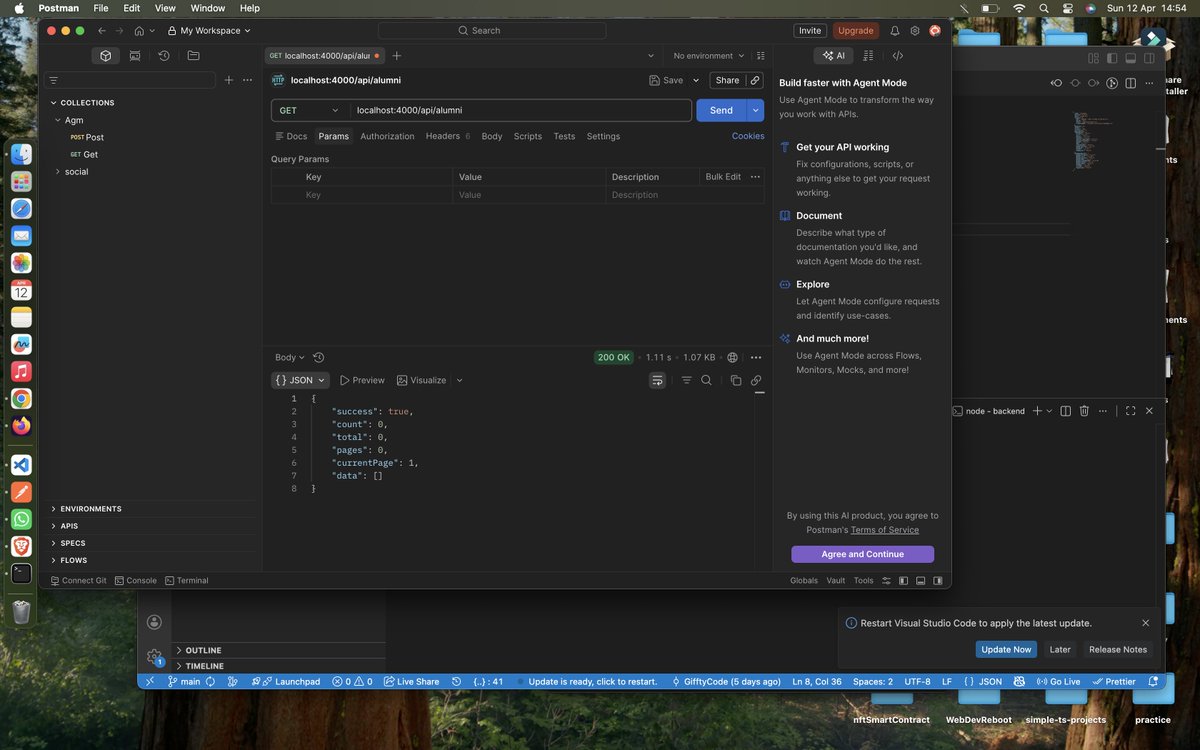Open the environment quick look icon
The width and height of the screenshot is (1200, 750).
coord(761,56)
